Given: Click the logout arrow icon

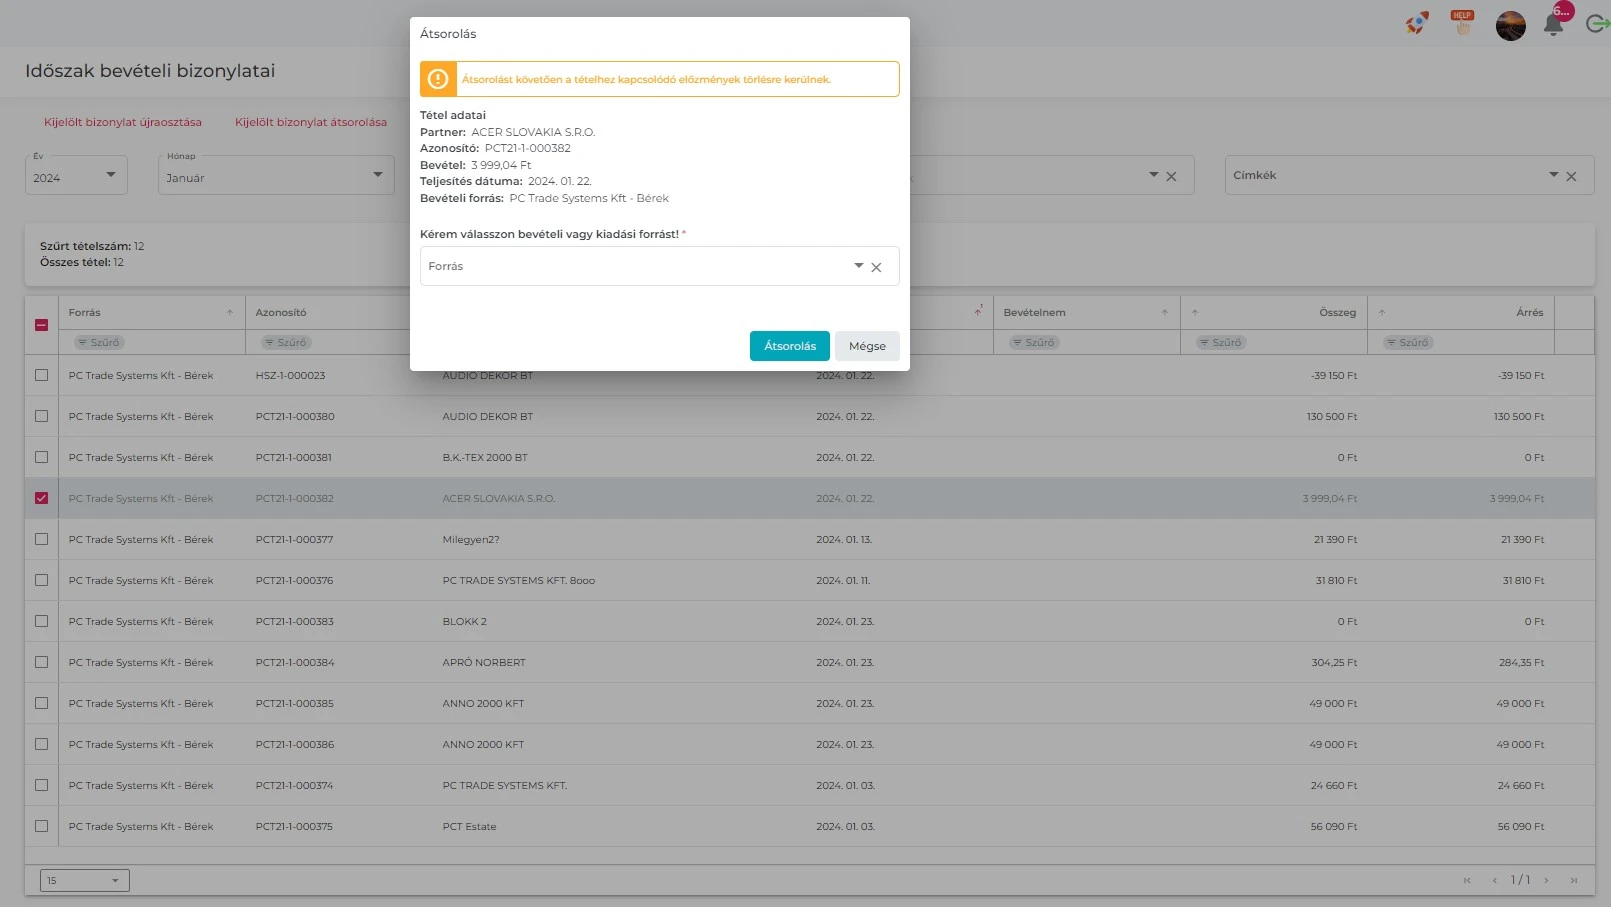Looking at the screenshot, I should coord(1597,23).
